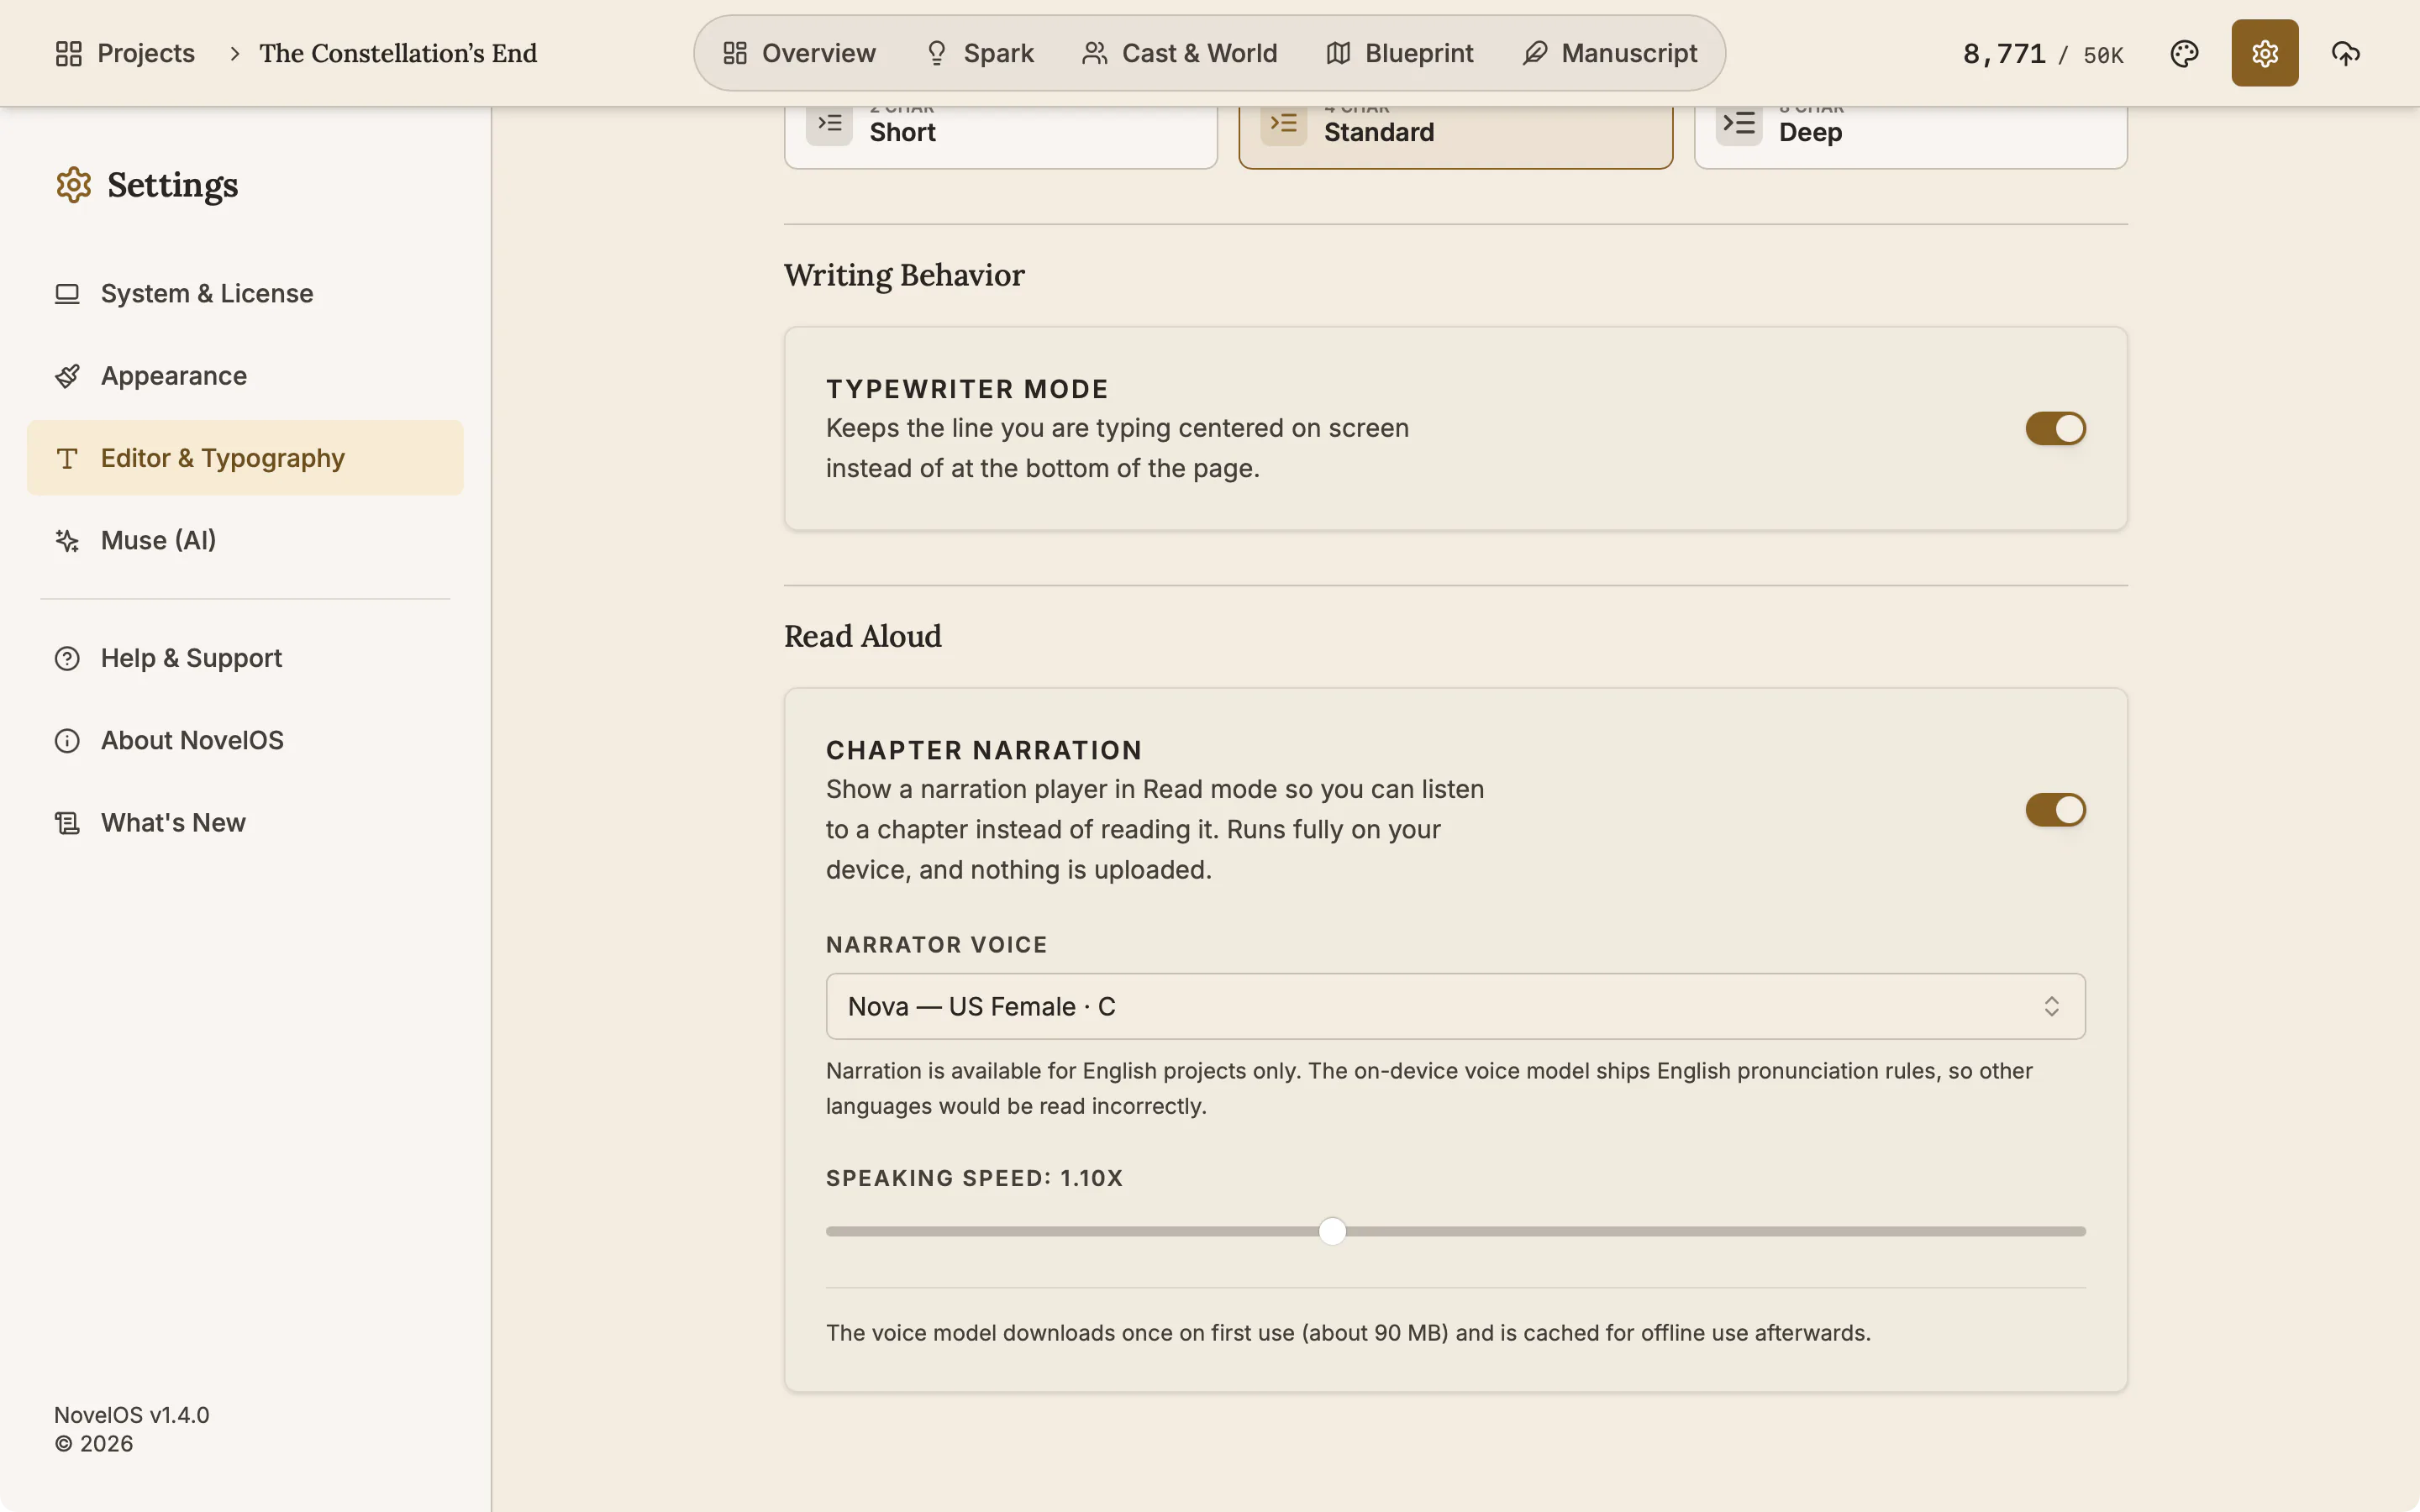Open Help & Support page
2420x1512 pixels.
[245, 658]
